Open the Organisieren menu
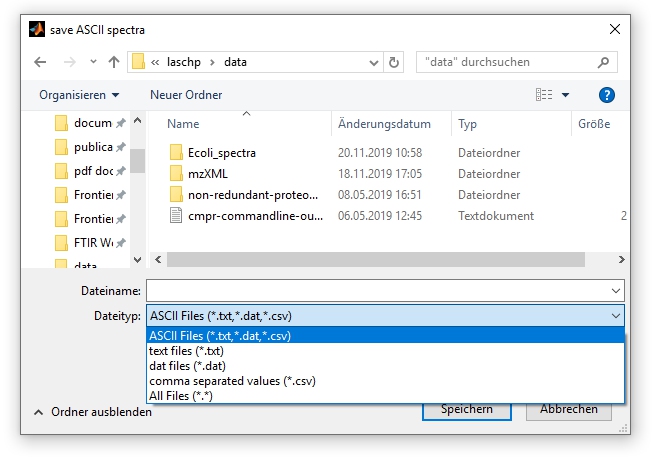The height and width of the screenshot is (464, 657). pos(78,95)
